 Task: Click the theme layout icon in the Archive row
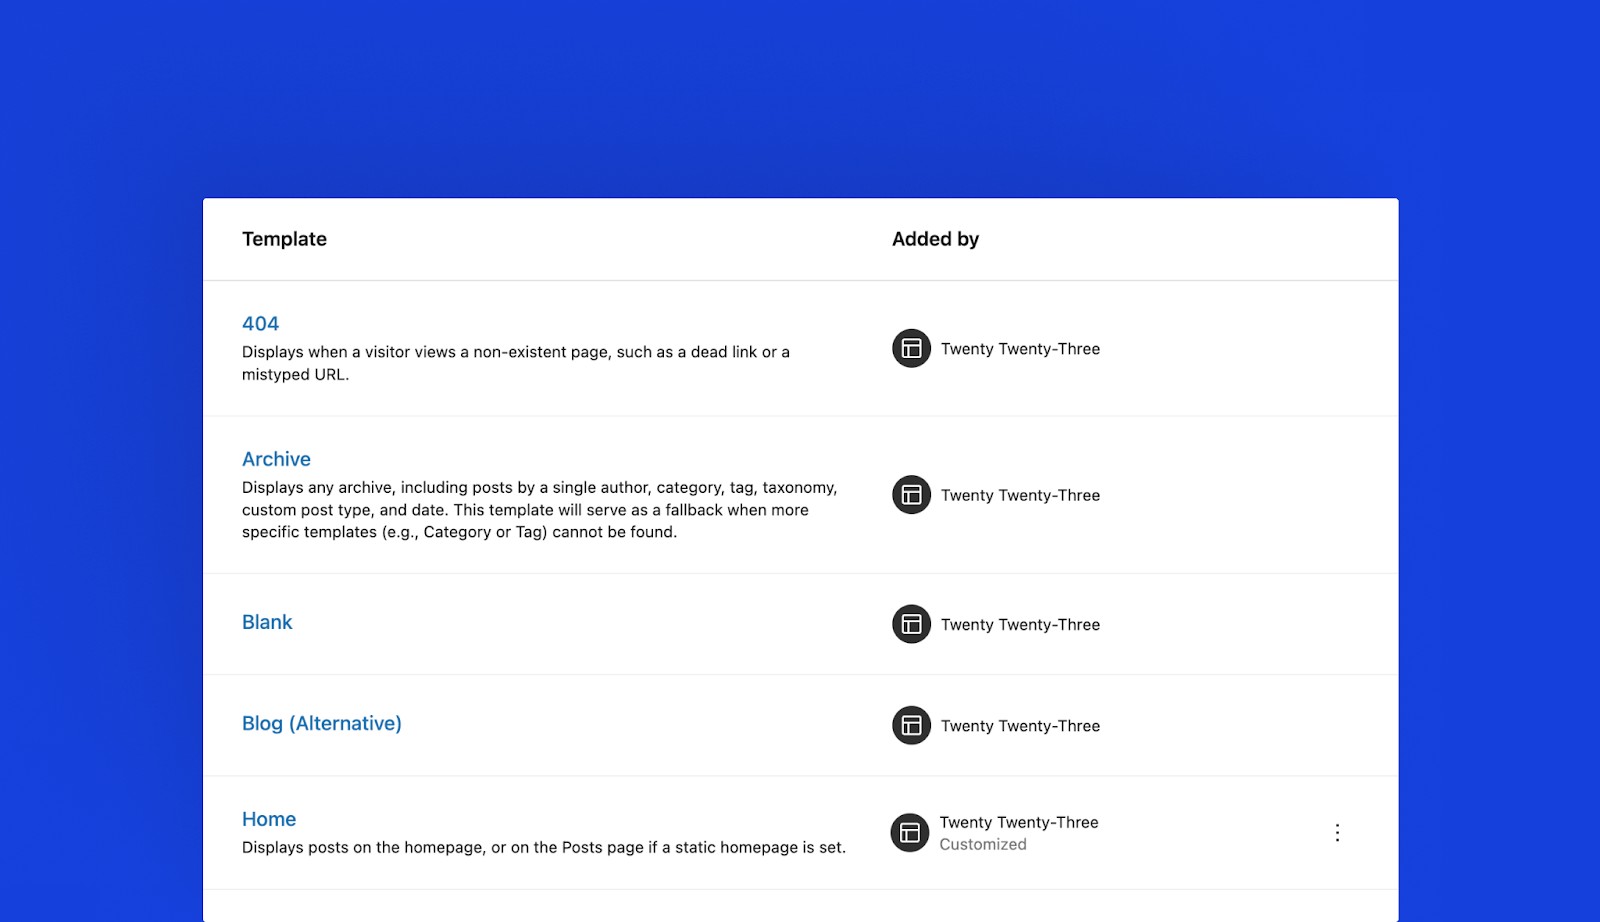pyautogui.click(x=911, y=495)
